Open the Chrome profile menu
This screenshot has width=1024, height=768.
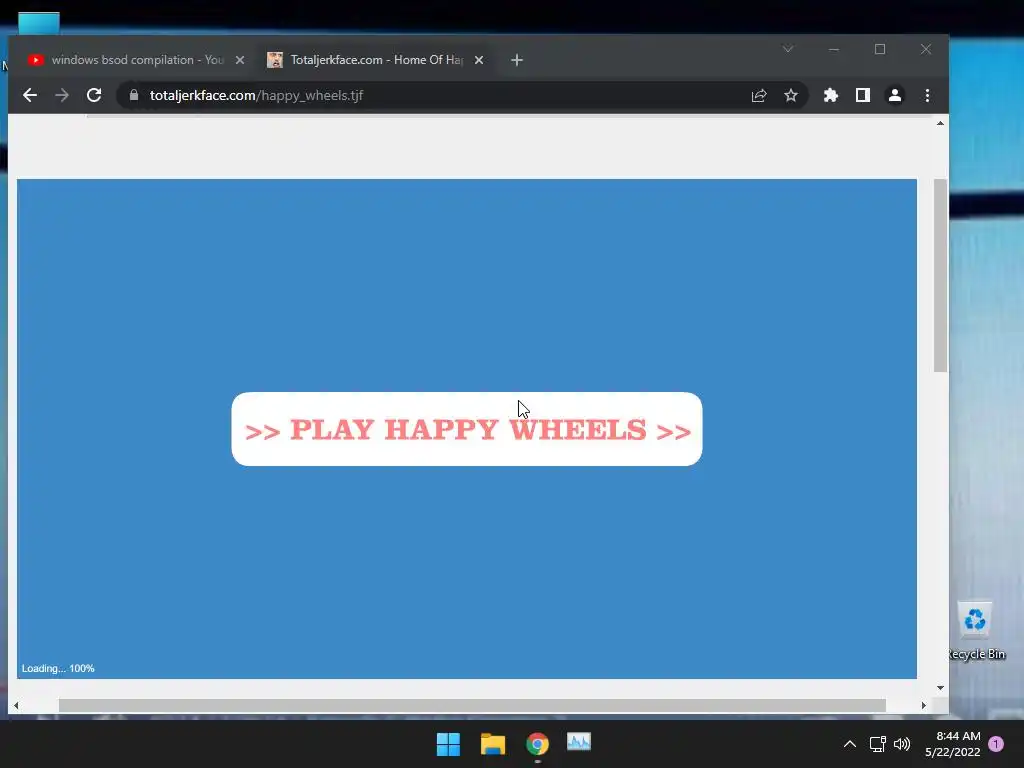coord(895,95)
